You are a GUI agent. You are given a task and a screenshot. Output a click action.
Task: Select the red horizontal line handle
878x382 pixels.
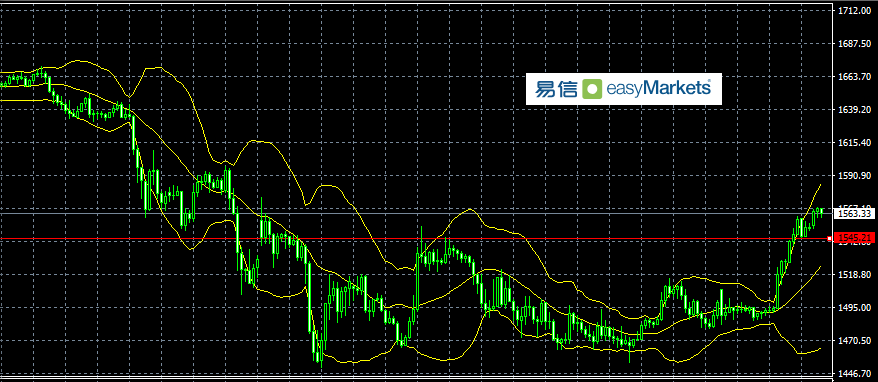[x=829, y=239]
